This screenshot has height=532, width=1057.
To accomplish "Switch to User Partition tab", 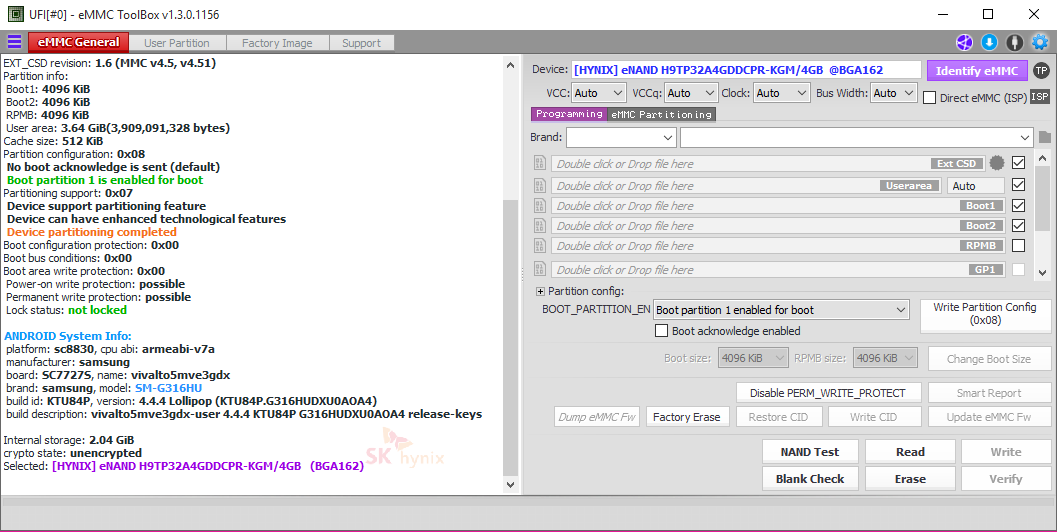I will point(177,42).
